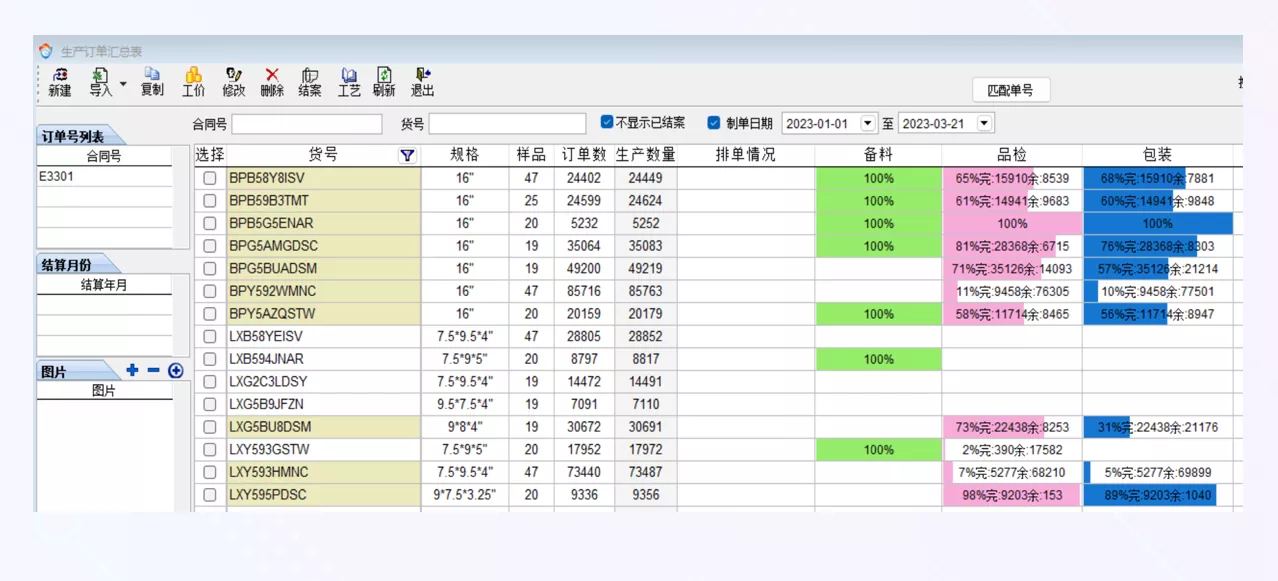Focus the 货号 input field

pos(506,124)
